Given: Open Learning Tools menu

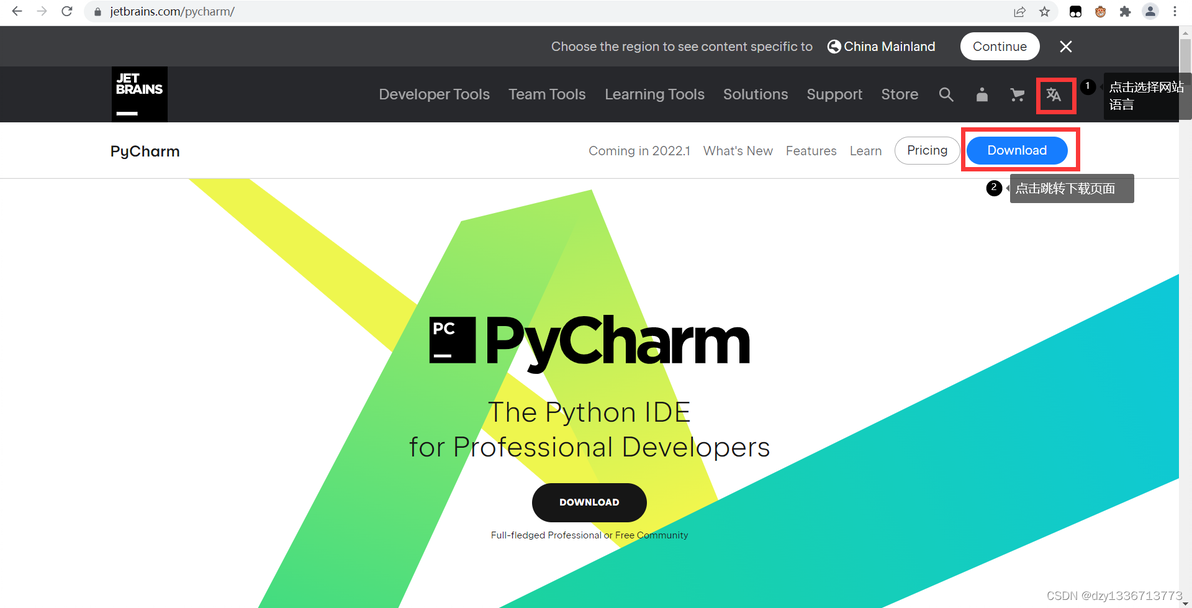Looking at the screenshot, I should click(x=655, y=94).
